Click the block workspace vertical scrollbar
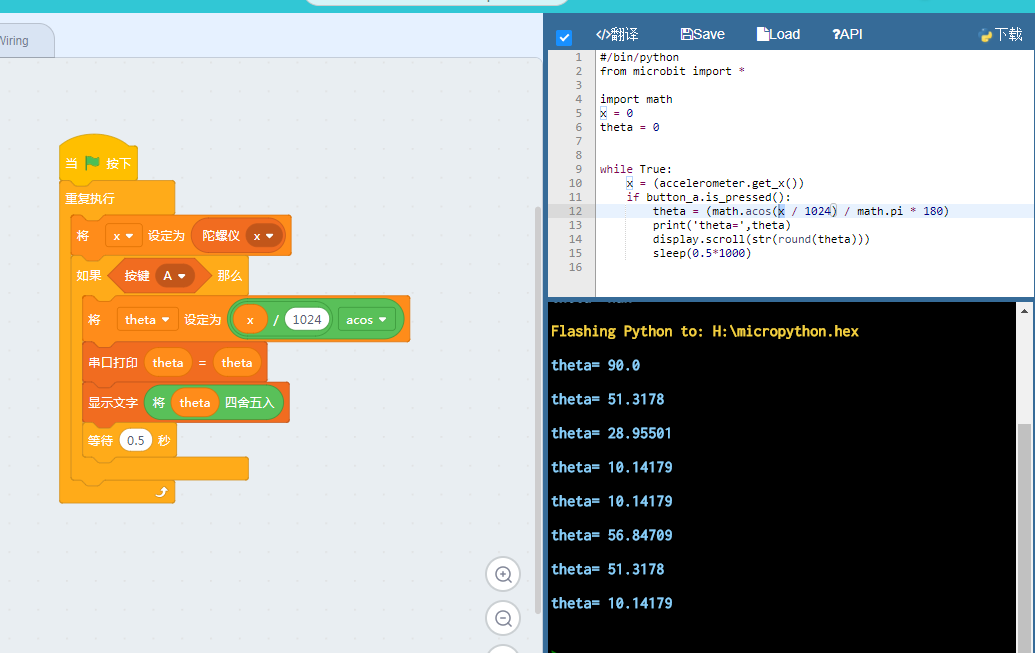This screenshot has width=1035, height=653. [x=538, y=409]
